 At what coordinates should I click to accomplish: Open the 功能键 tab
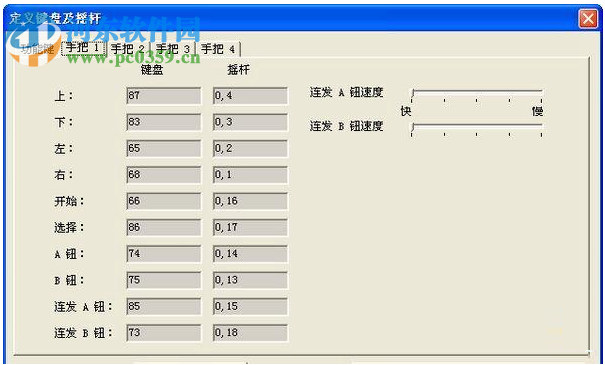coord(38,49)
